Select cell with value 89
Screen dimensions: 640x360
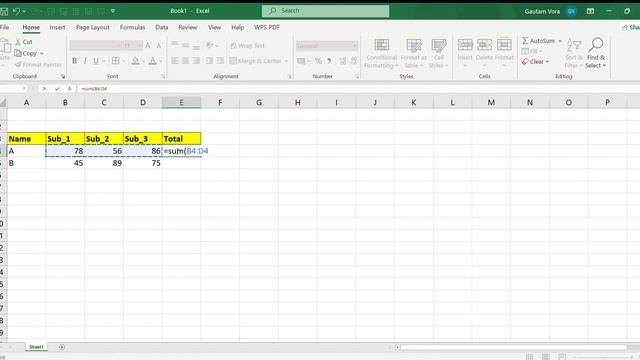click(104, 163)
